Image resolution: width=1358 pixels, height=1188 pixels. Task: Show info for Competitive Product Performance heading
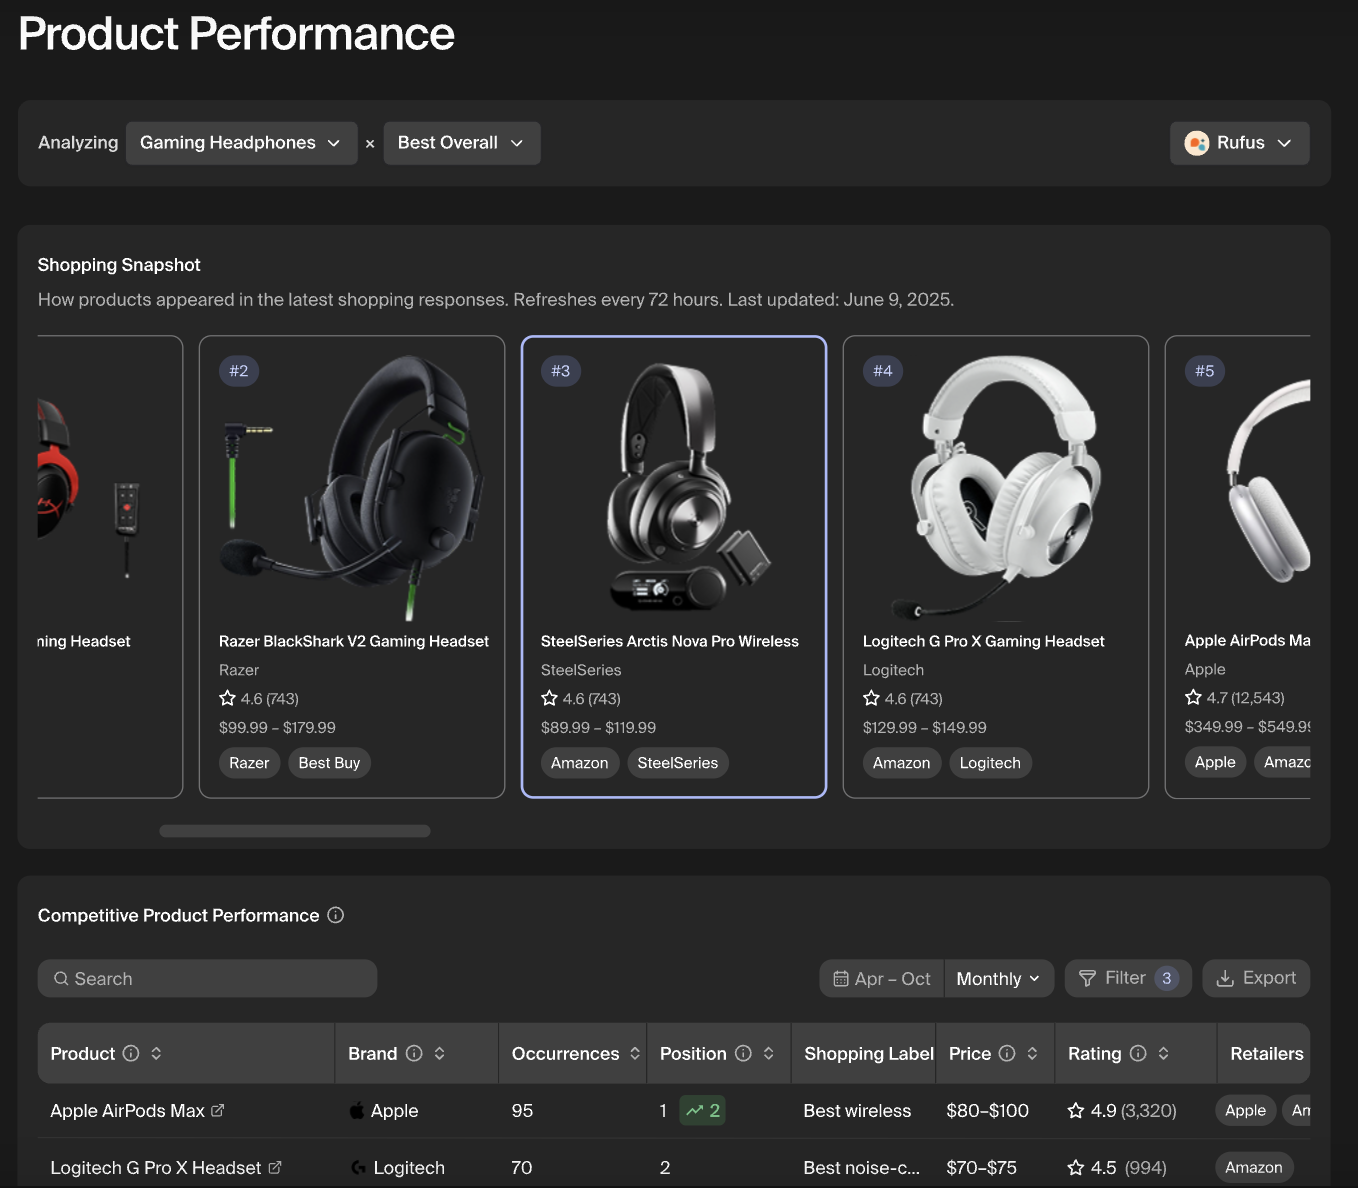pyautogui.click(x=336, y=915)
